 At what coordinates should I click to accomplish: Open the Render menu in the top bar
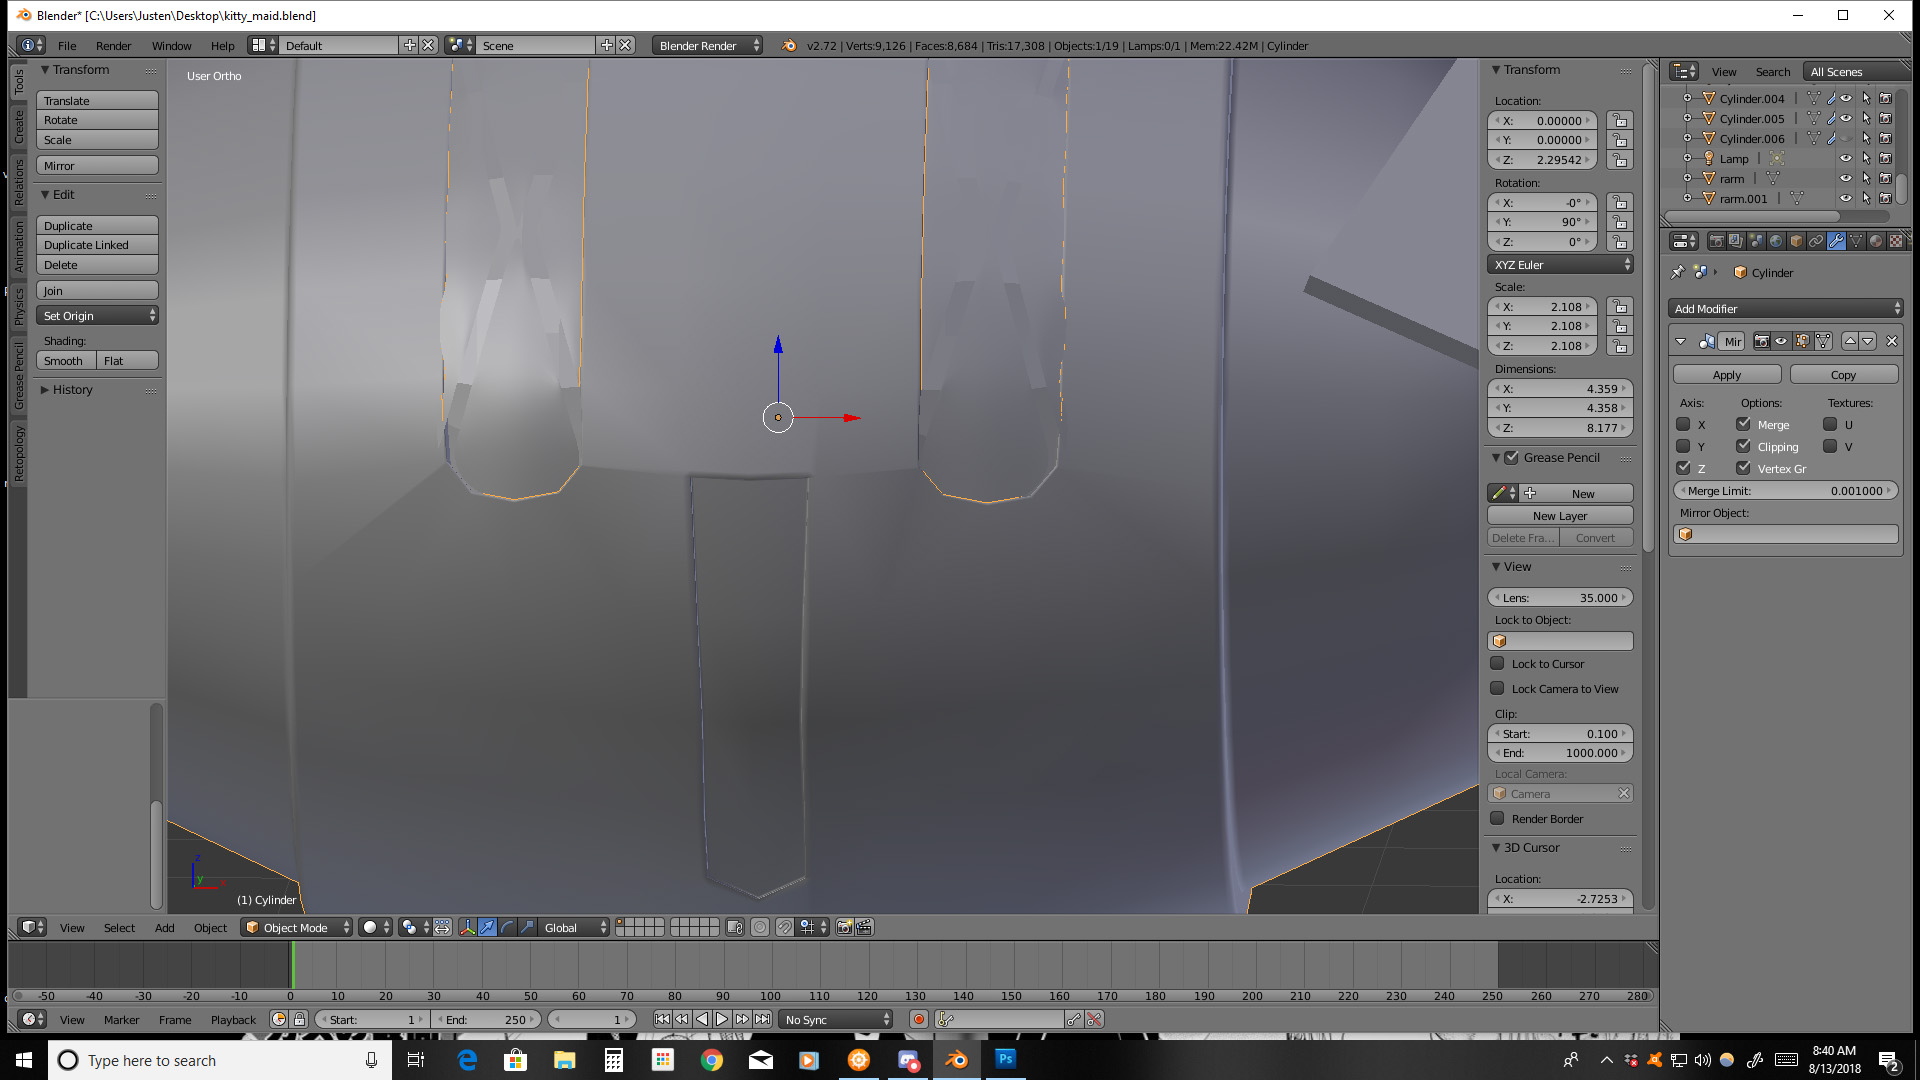pyautogui.click(x=113, y=45)
